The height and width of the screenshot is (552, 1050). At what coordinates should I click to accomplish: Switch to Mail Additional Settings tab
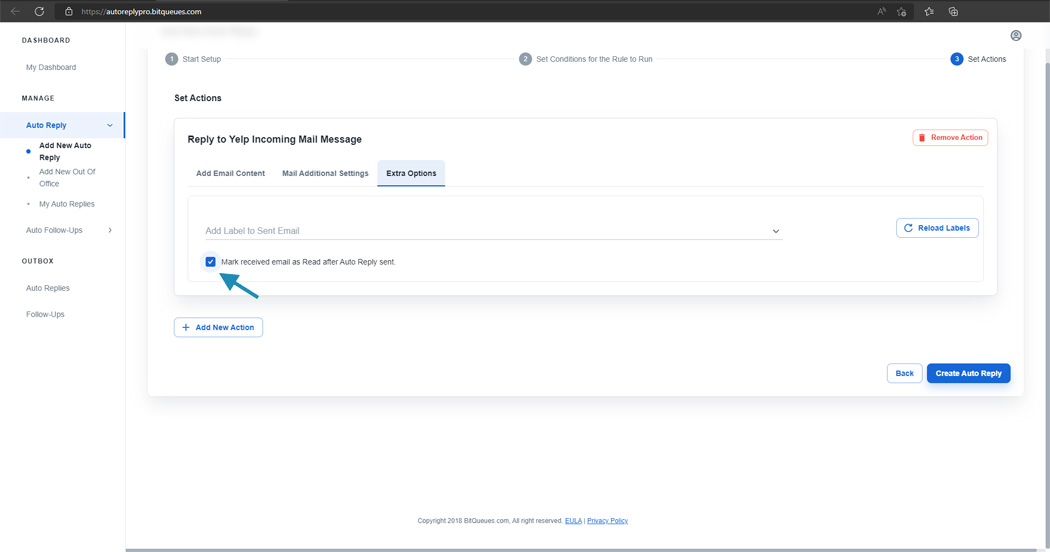(x=325, y=173)
